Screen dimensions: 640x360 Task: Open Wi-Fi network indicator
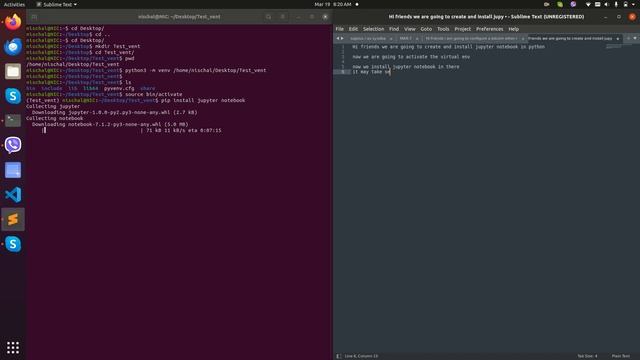coord(588,4)
